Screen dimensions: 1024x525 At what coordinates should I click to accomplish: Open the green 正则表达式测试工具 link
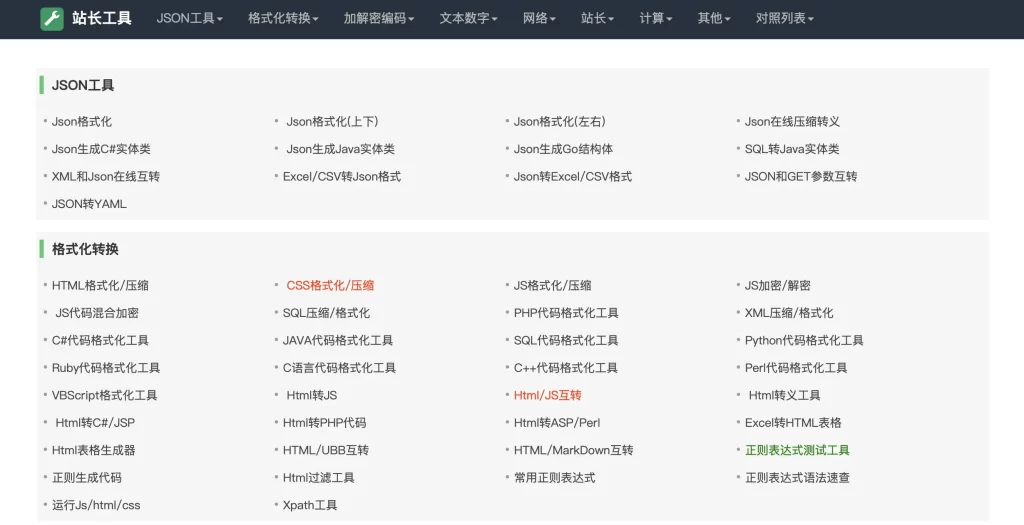point(797,450)
